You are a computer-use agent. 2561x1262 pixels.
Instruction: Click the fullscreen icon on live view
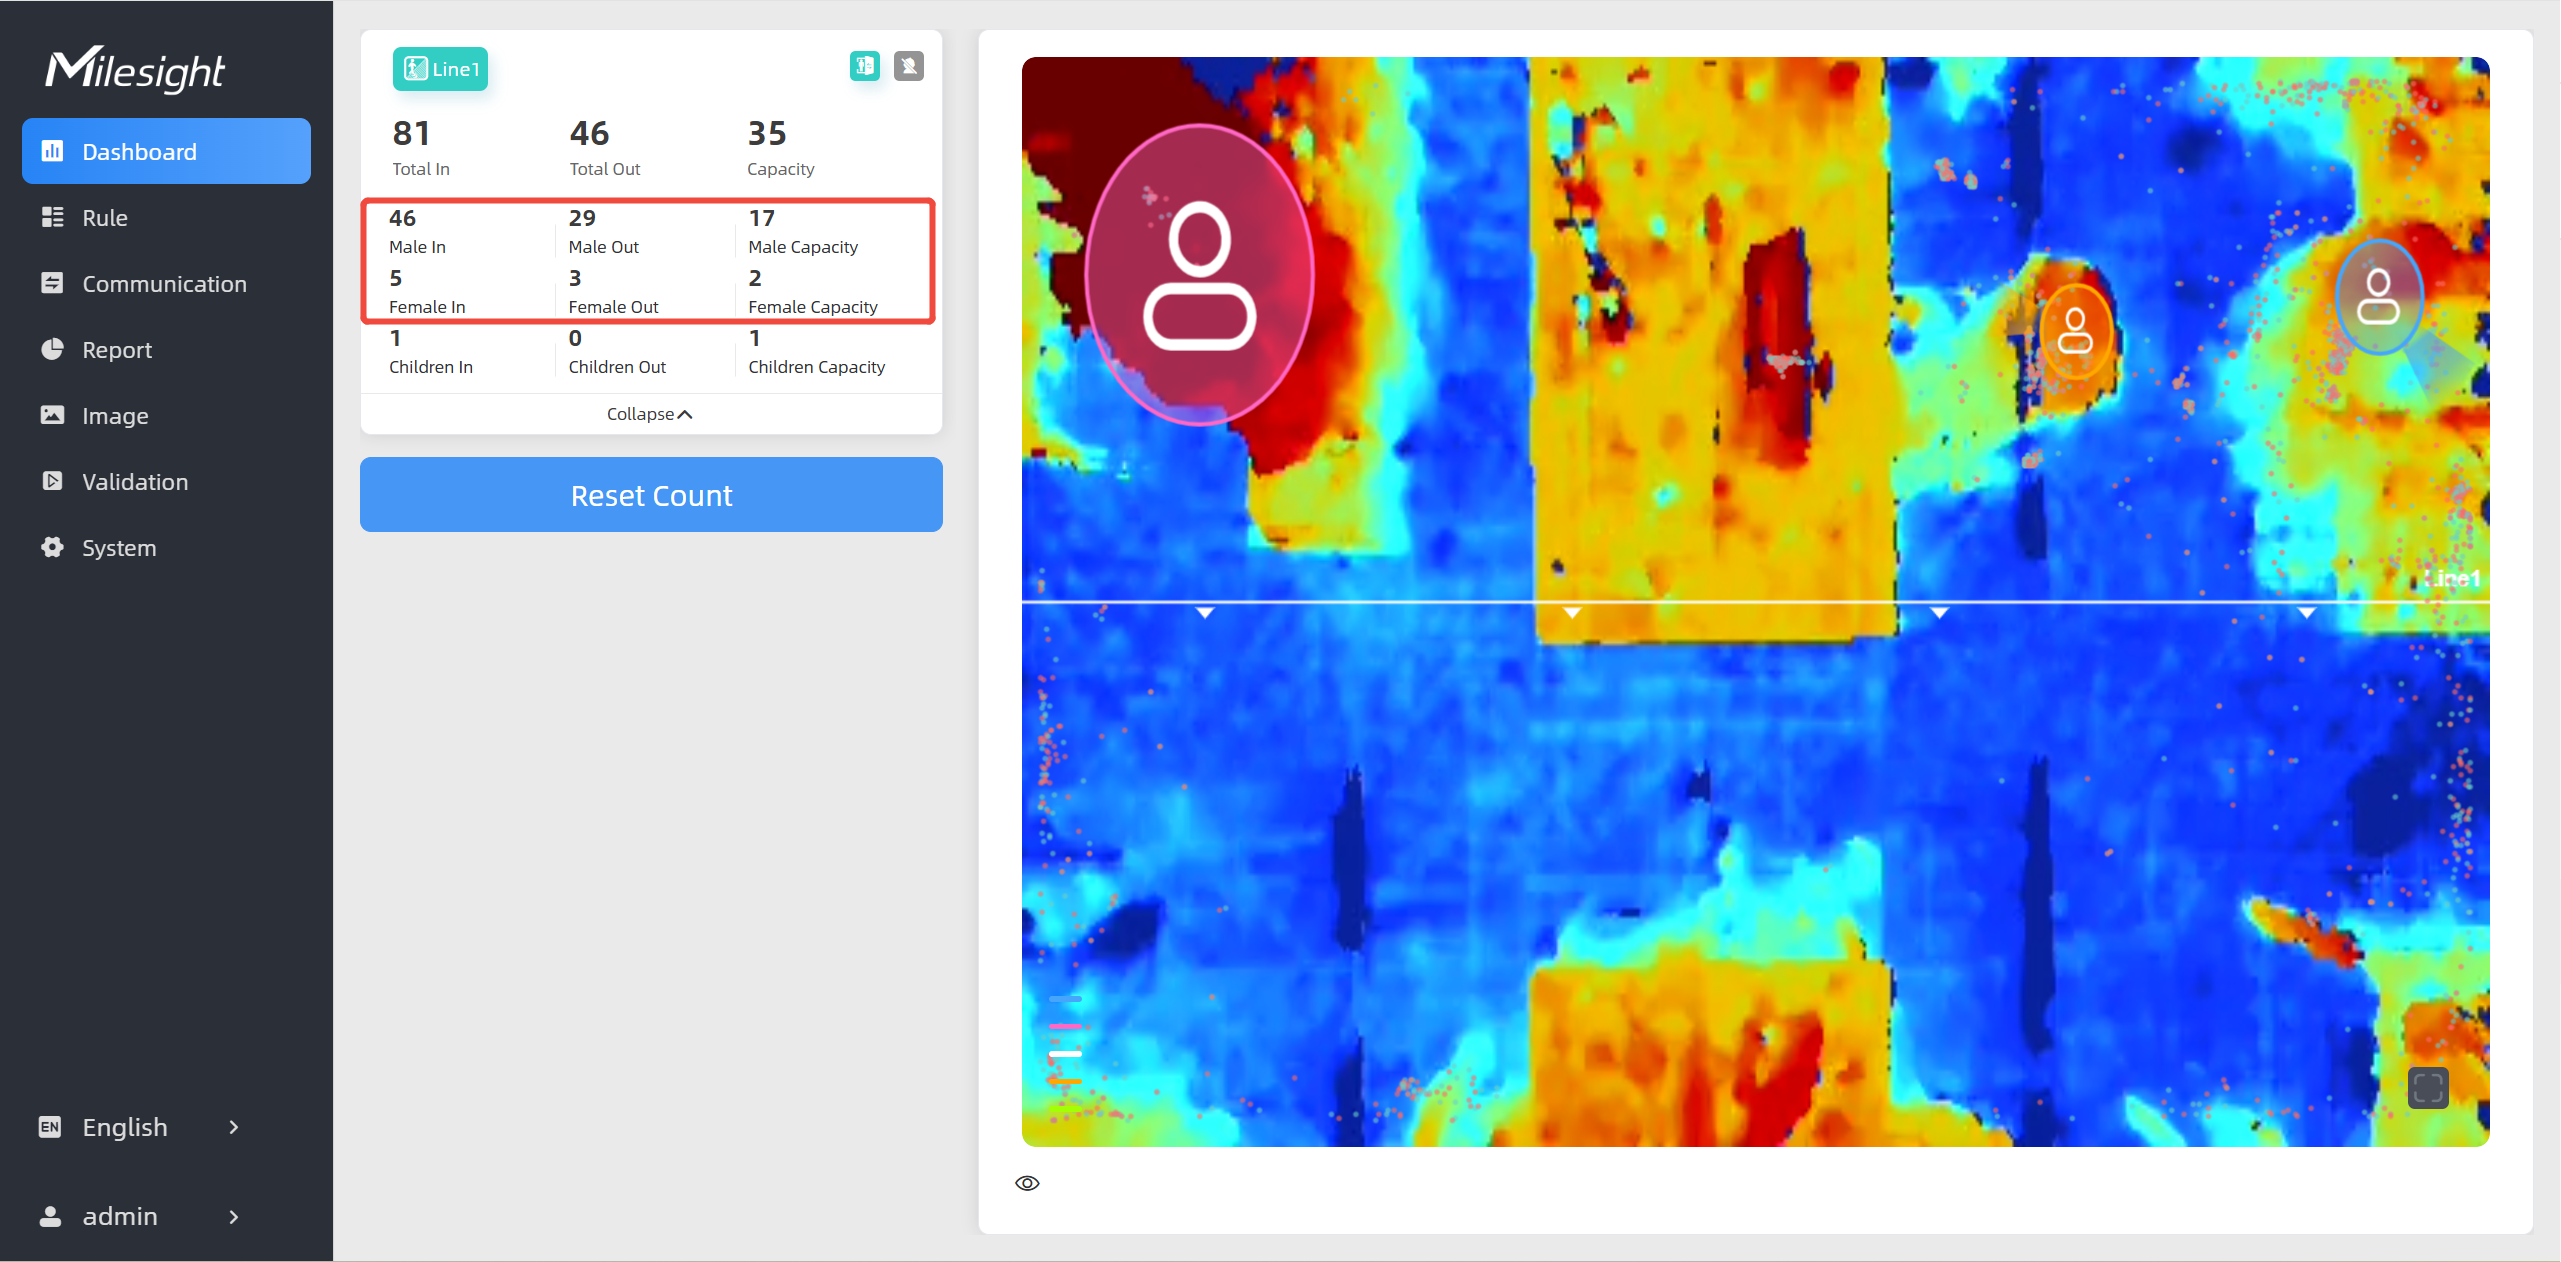tap(2427, 1087)
